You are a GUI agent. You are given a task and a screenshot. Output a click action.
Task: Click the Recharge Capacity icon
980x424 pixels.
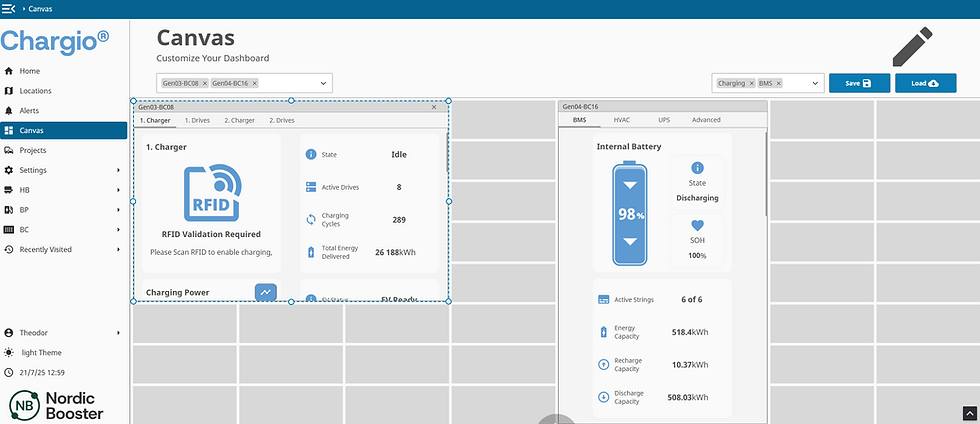pyautogui.click(x=604, y=365)
